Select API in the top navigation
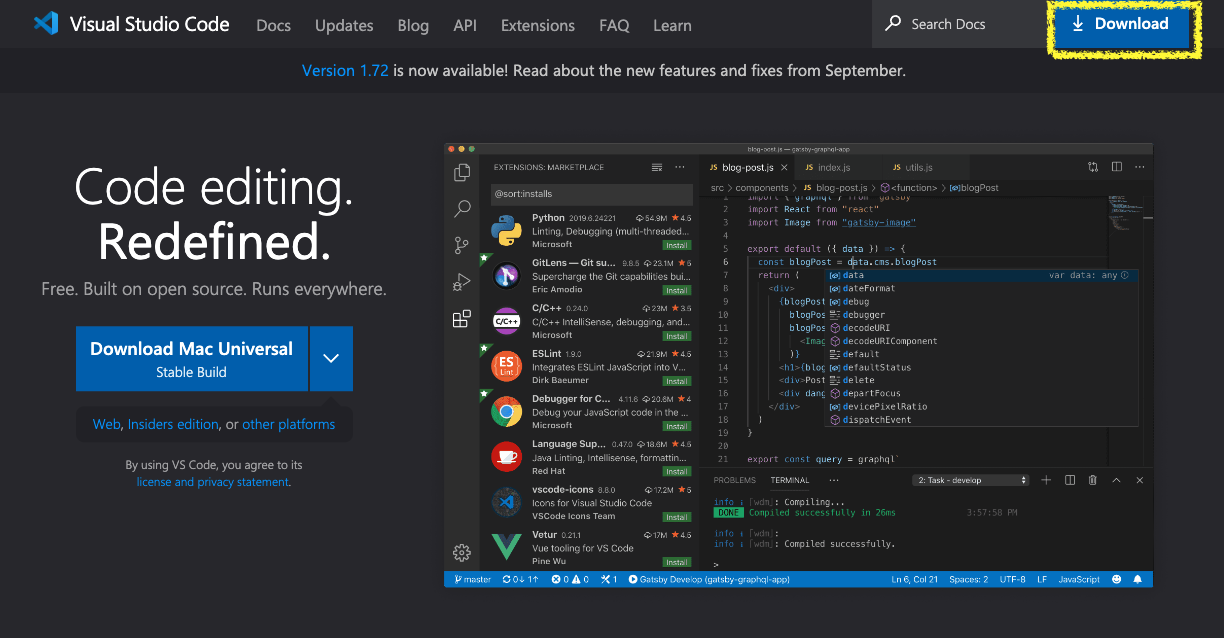Screen dimensions: 1224x641 click(465, 25)
